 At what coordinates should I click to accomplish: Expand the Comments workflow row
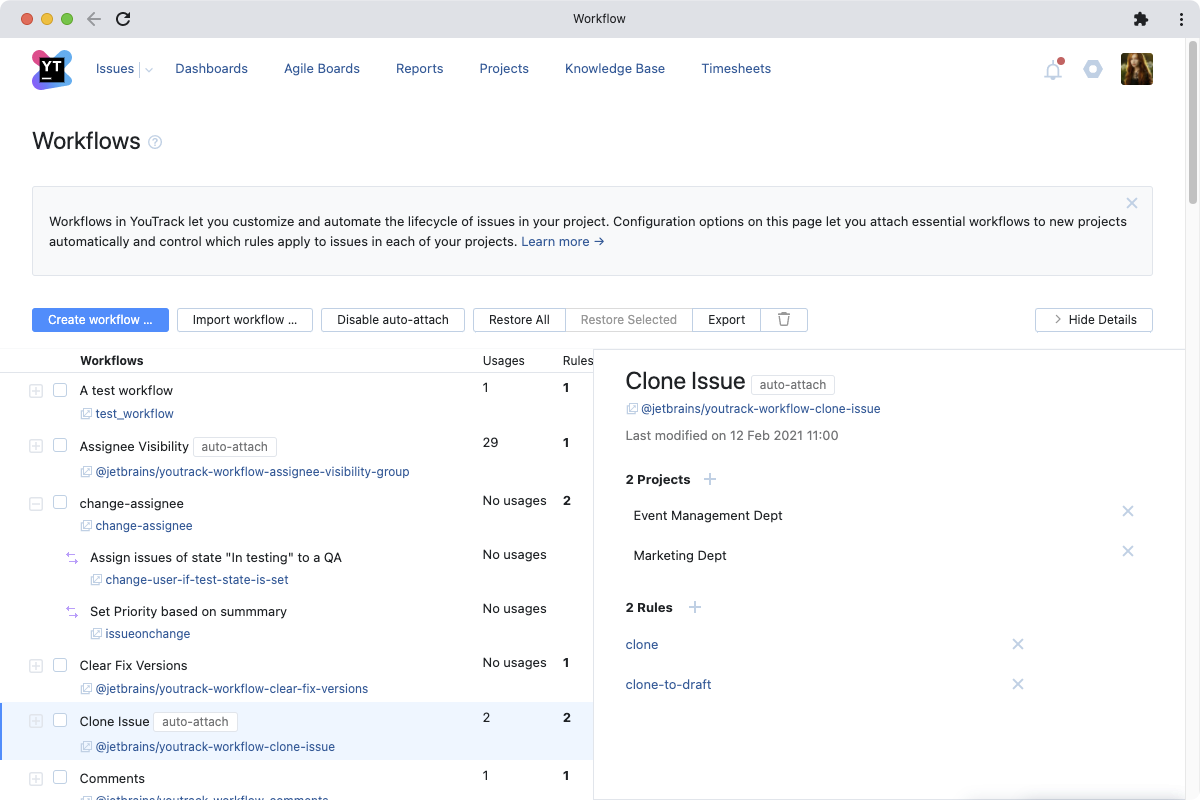coord(36,779)
